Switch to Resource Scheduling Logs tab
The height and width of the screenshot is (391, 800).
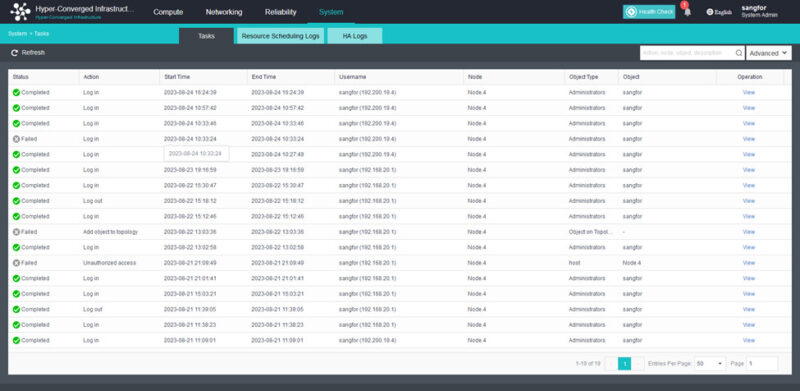[x=280, y=36]
